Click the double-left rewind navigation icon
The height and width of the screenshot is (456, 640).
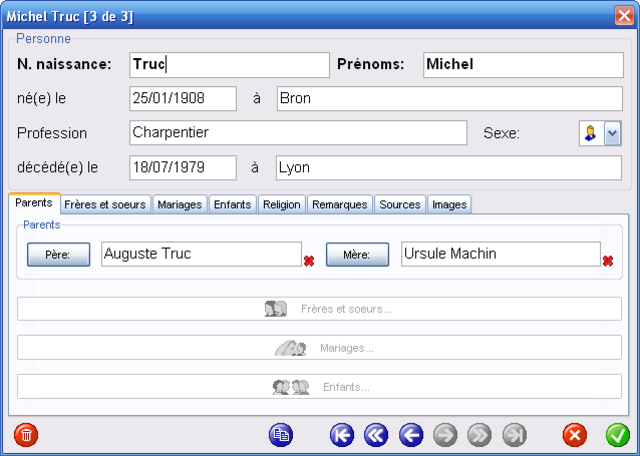376,435
